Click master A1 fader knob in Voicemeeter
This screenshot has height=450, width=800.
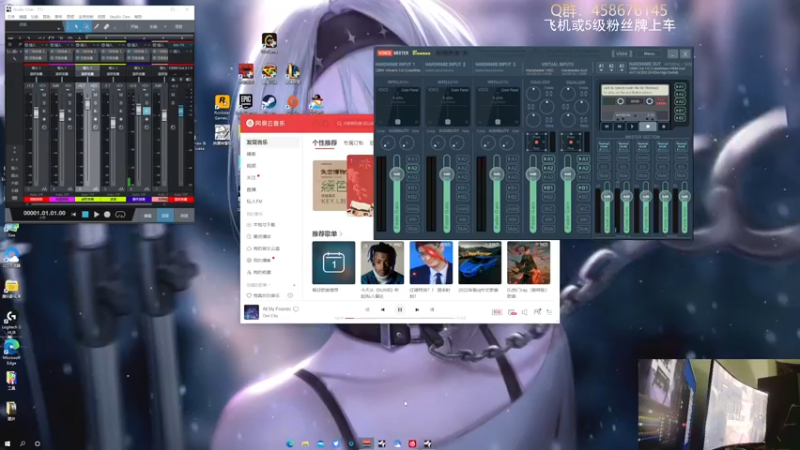coord(607,196)
